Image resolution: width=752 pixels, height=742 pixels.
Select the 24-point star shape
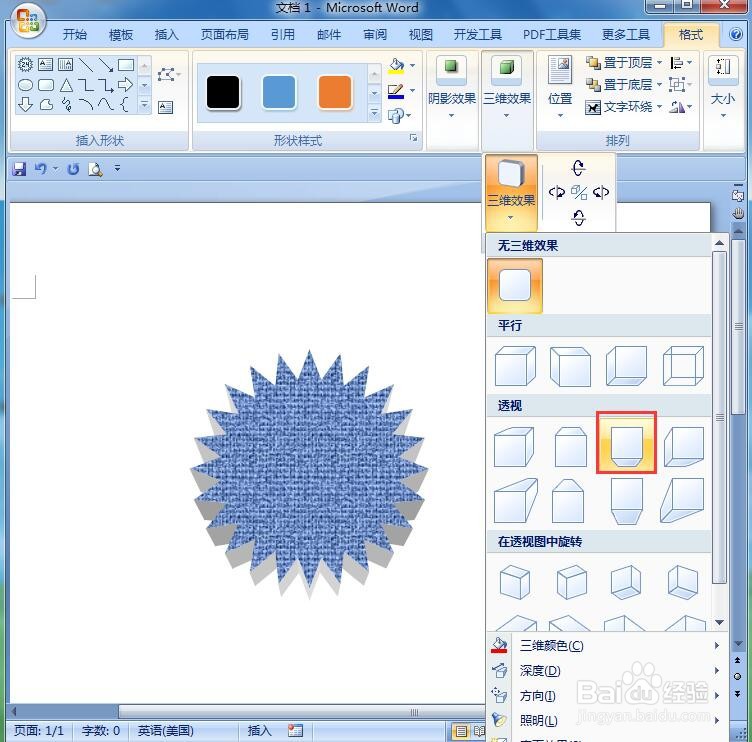click(x=25, y=64)
